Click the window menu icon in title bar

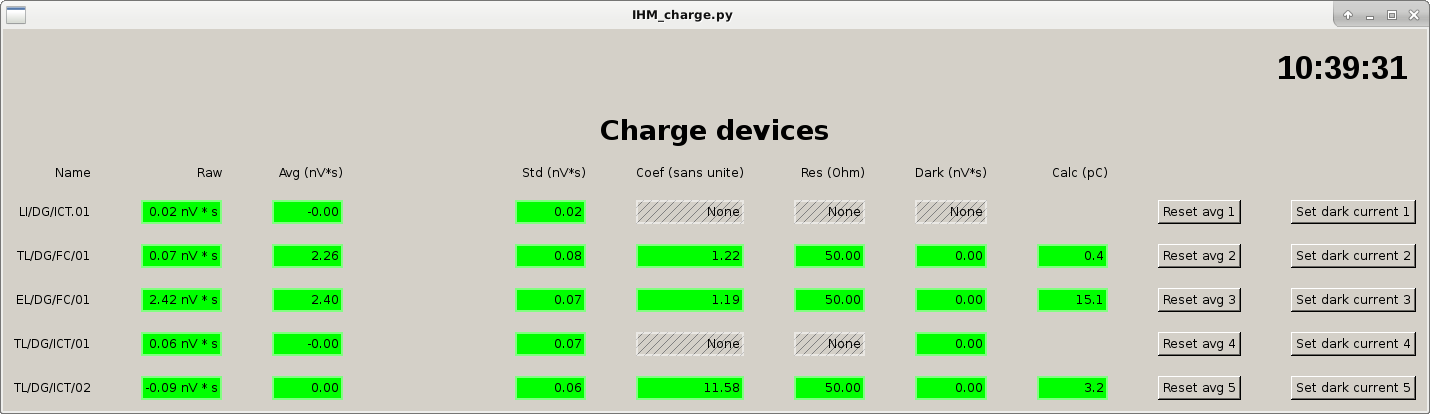point(15,15)
